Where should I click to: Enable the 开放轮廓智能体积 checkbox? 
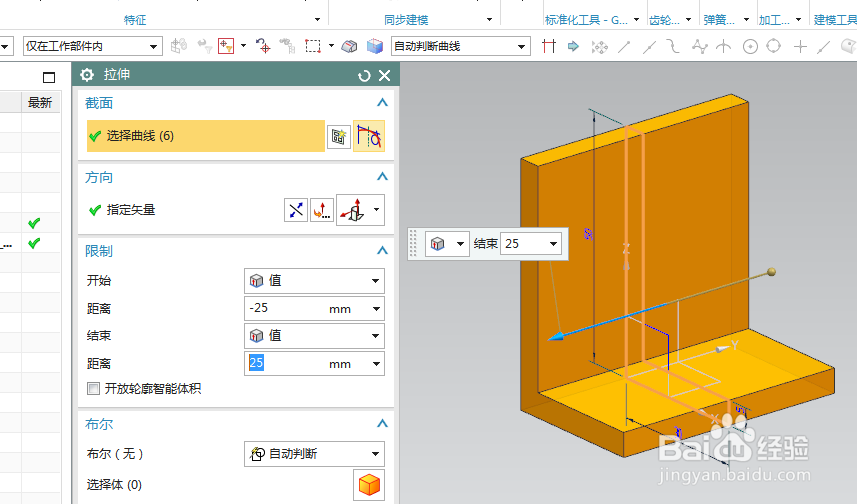click(93, 389)
